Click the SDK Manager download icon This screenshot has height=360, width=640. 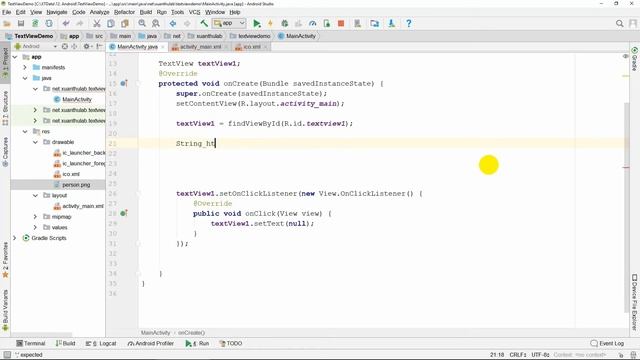point(391,24)
